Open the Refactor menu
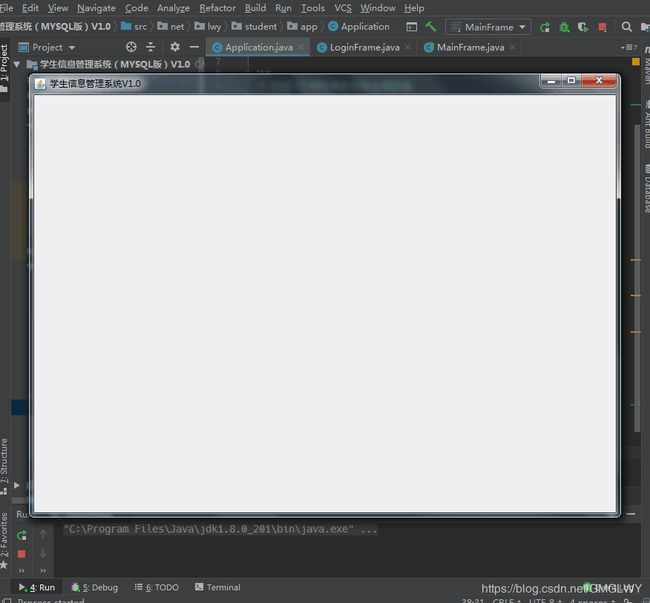Image resolution: width=650 pixels, height=603 pixels. coord(217,8)
